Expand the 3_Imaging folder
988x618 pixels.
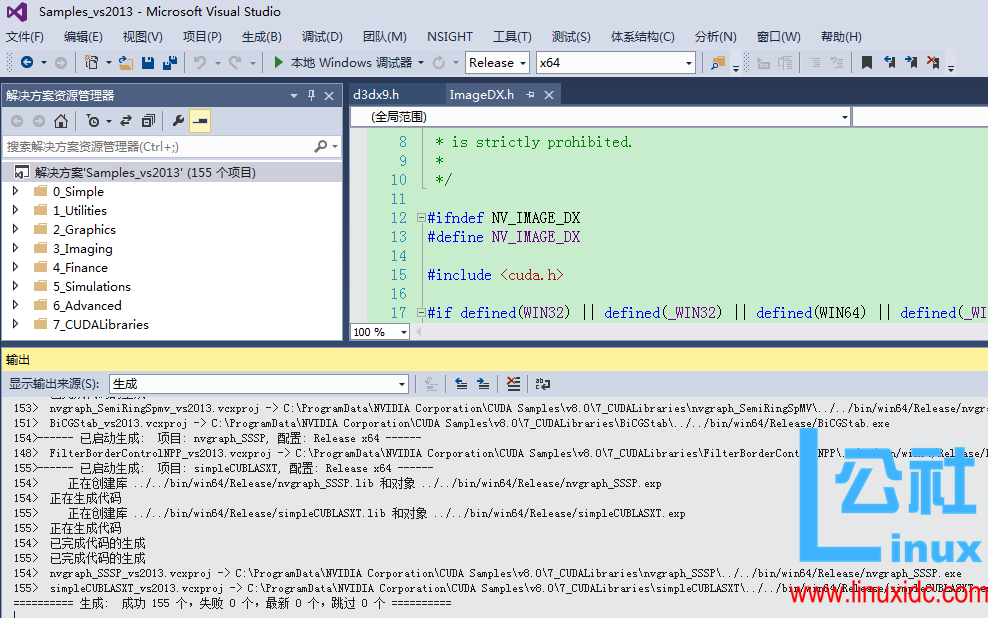[x=16, y=248]
